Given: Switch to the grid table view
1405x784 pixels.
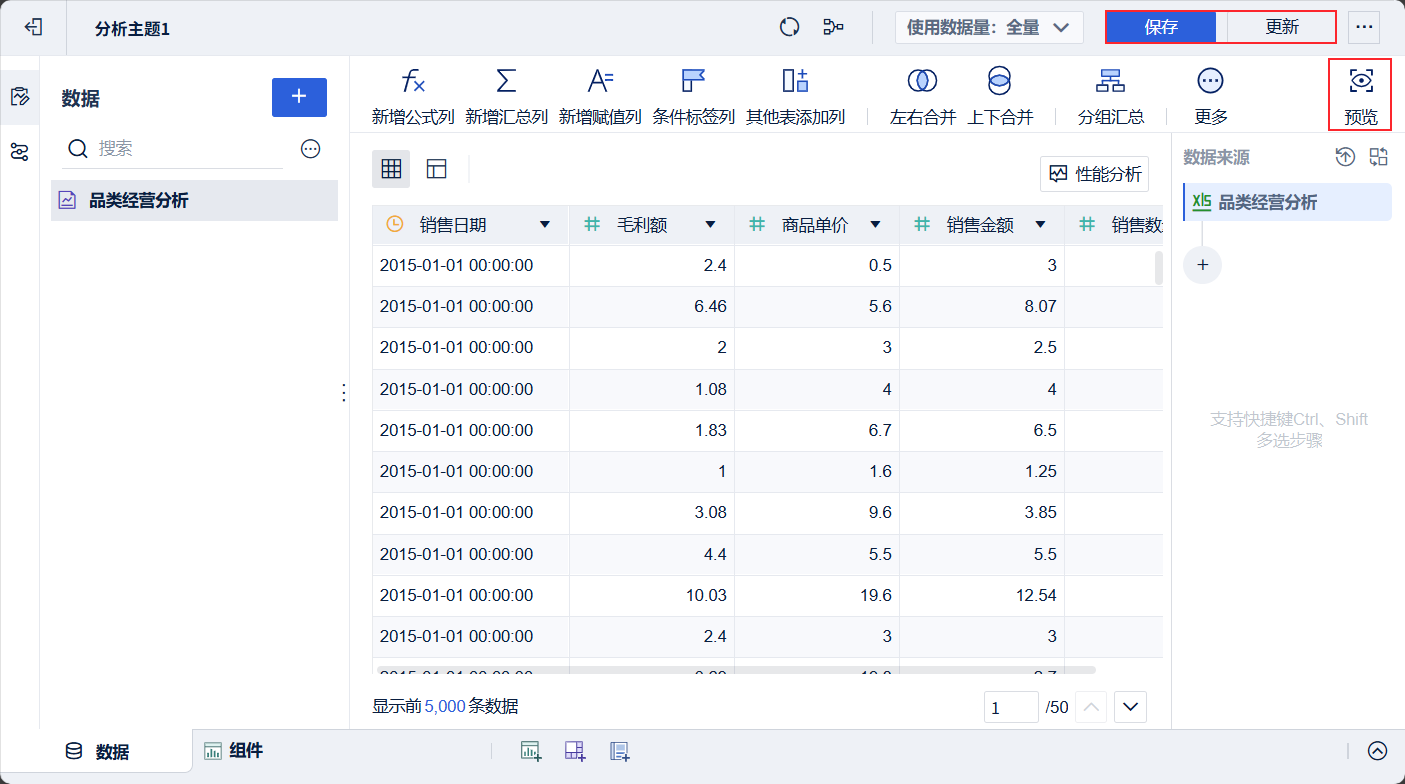Looking at the screenshot, I should (x=391, y=169).
